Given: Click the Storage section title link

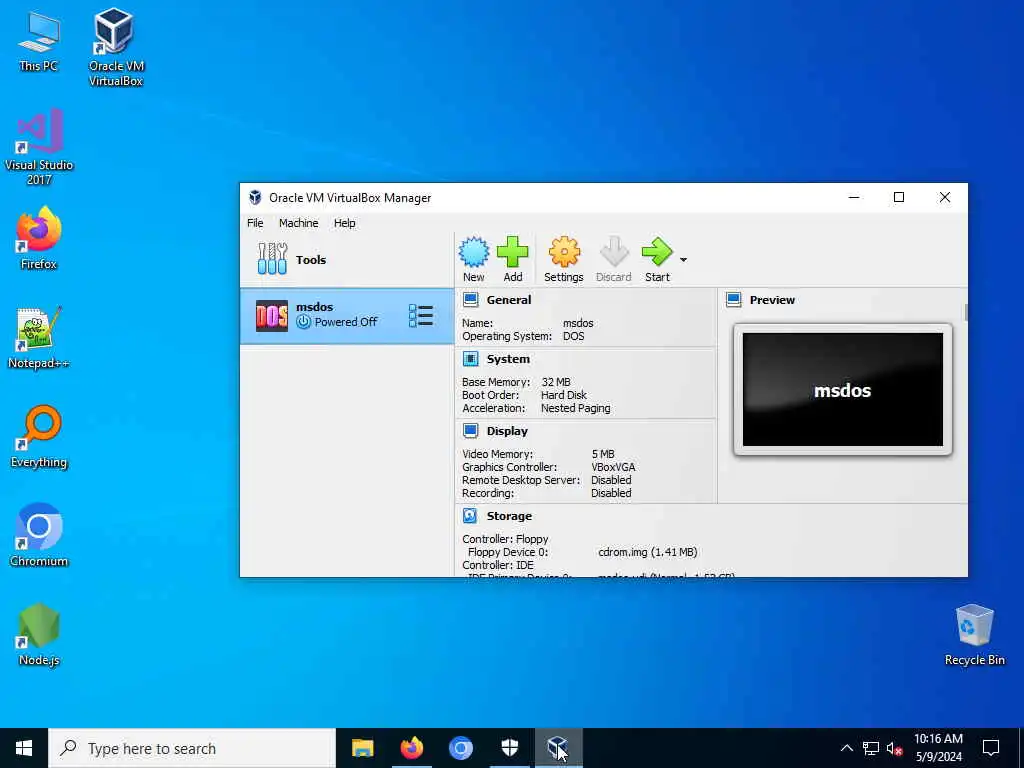Looking at the screenshot, I should tap(509, 516).
